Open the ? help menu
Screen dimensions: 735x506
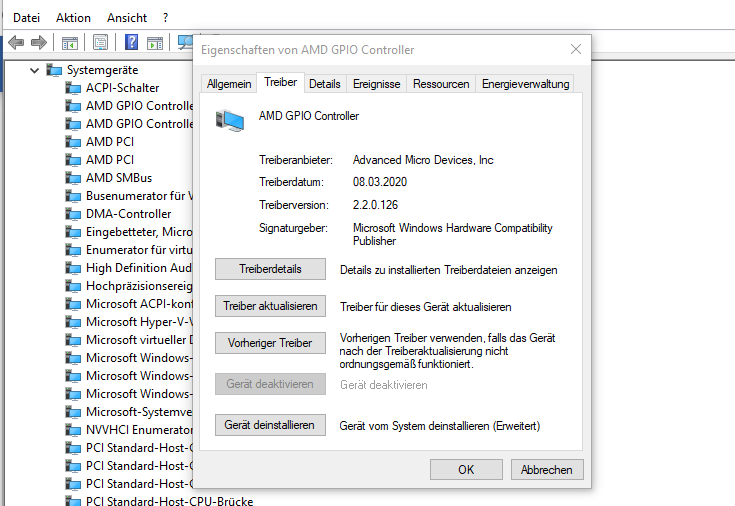[165, 18]
